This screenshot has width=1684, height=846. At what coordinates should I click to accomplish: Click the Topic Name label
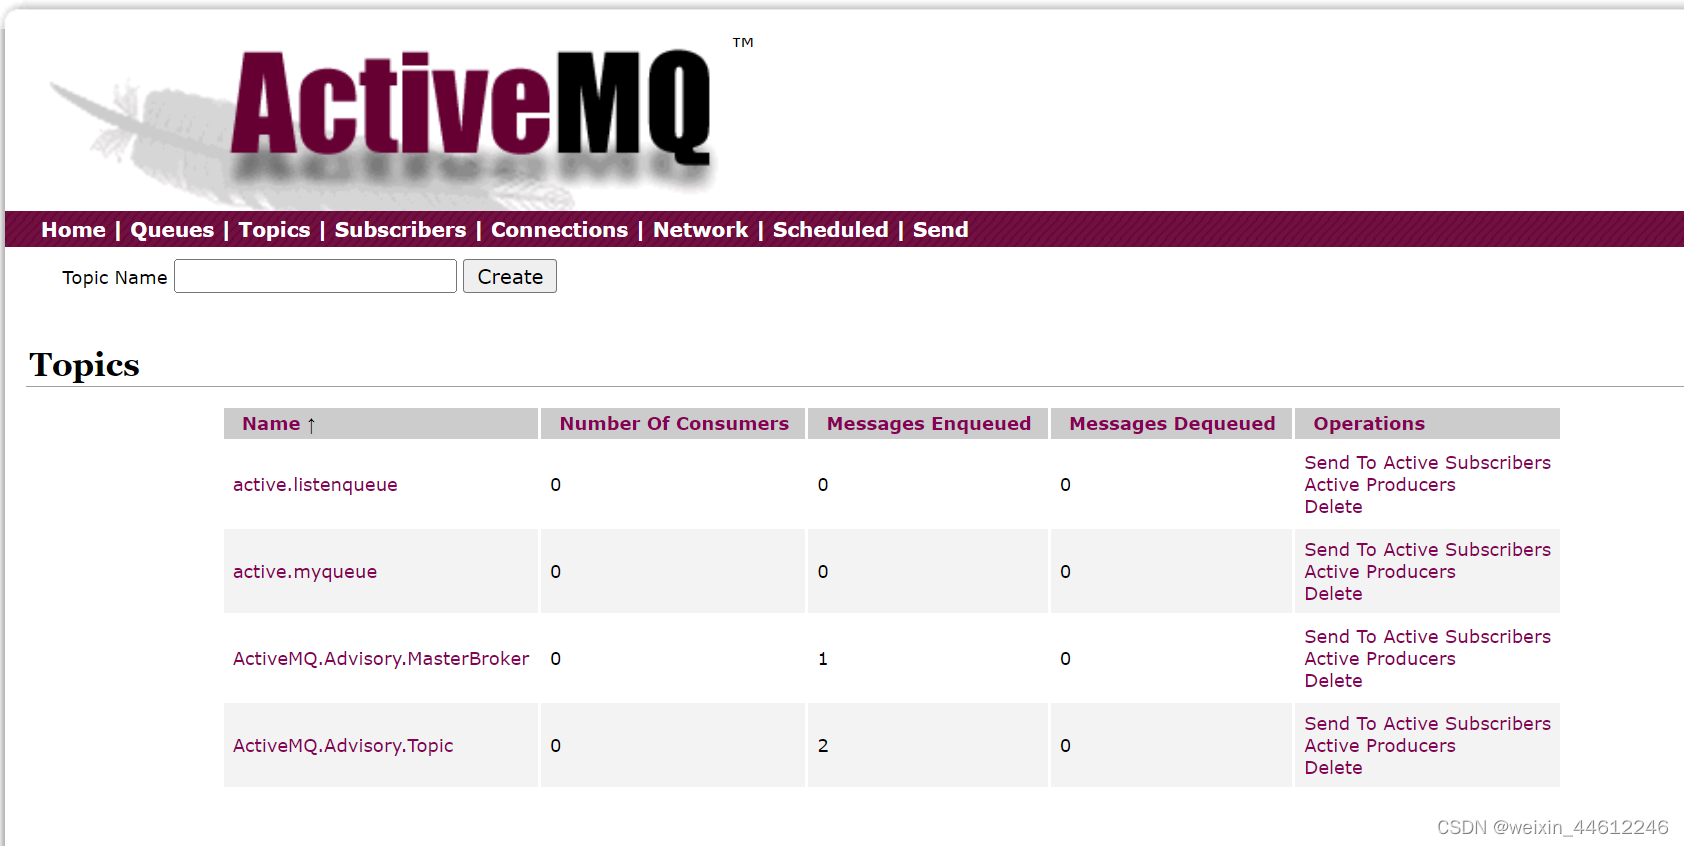(114, 277)
